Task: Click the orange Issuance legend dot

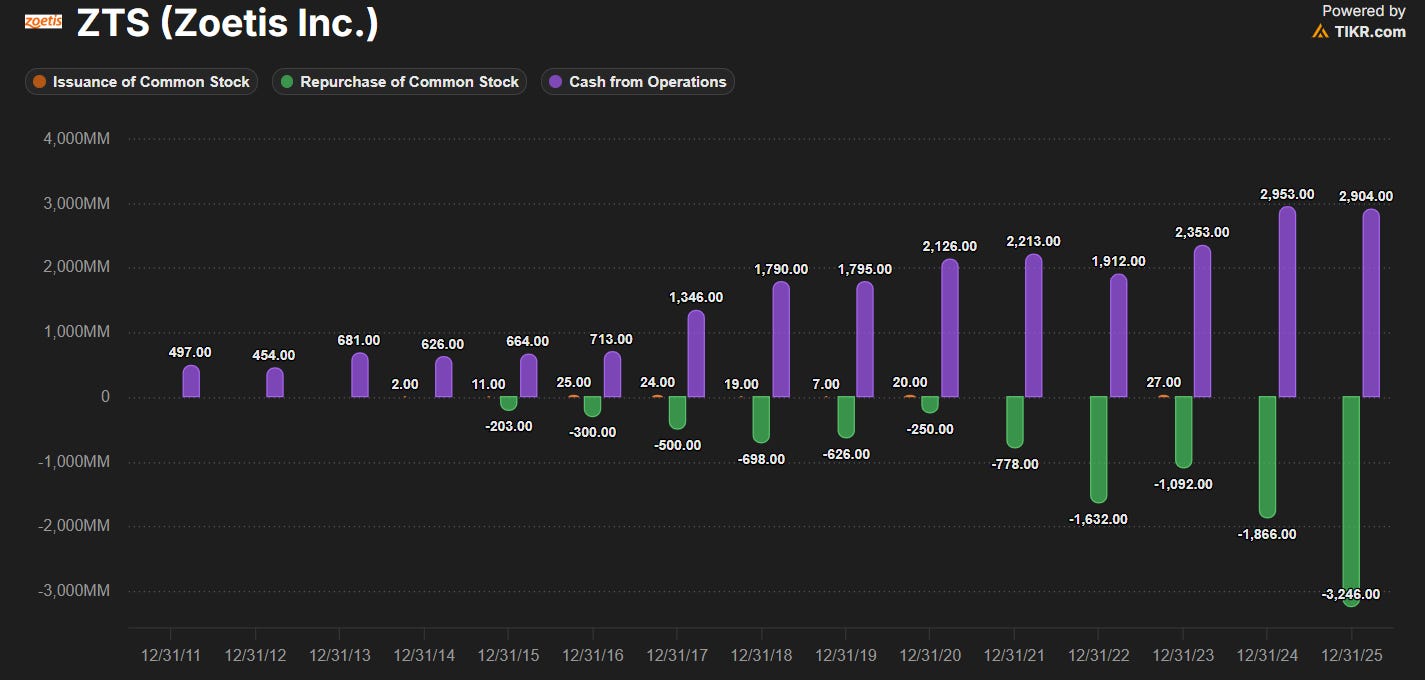Action: pos(40,82)
